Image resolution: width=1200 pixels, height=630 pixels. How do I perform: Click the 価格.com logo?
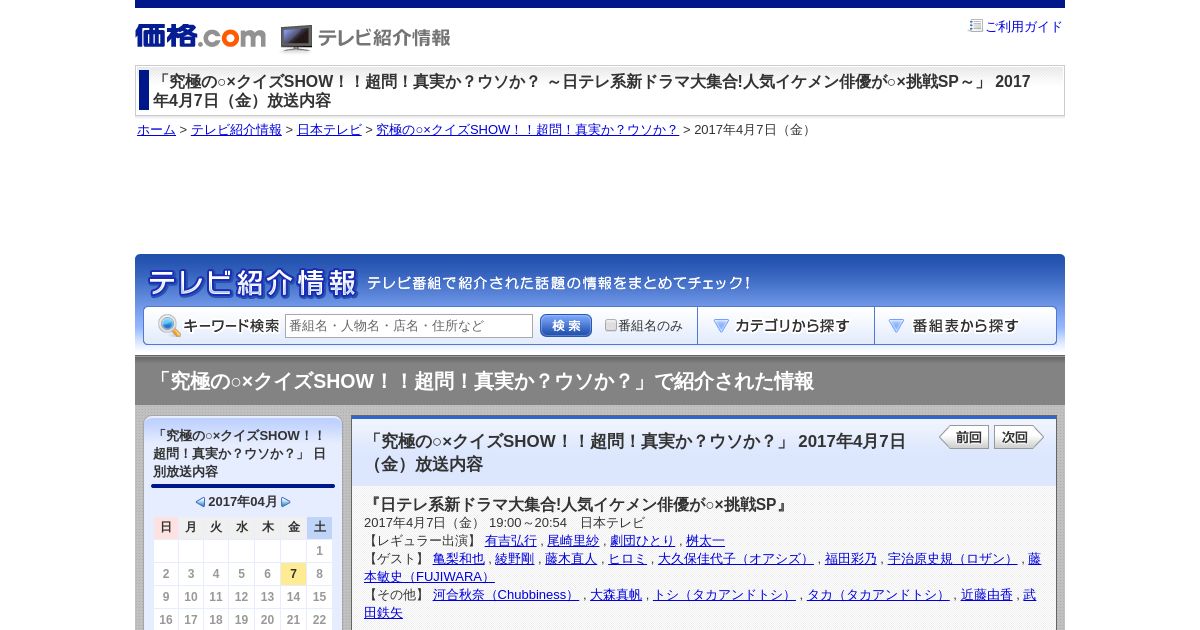click(x=200, y=36)
